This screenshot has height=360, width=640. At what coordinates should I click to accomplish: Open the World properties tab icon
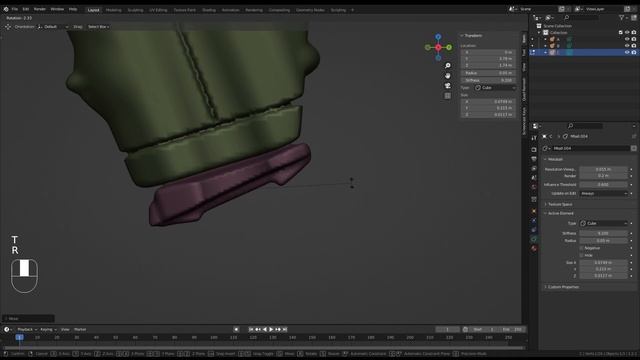[534, 187]
